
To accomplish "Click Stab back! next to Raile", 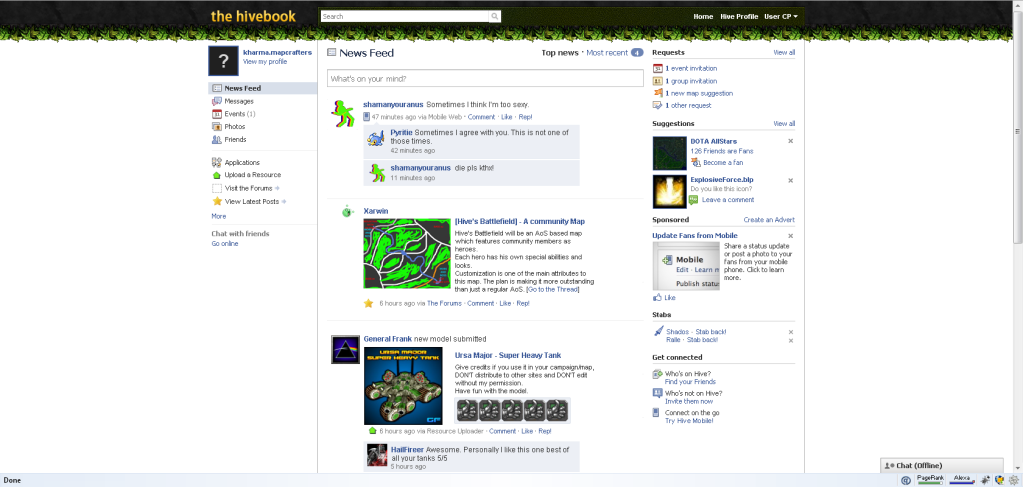I will tap(701, 340).
